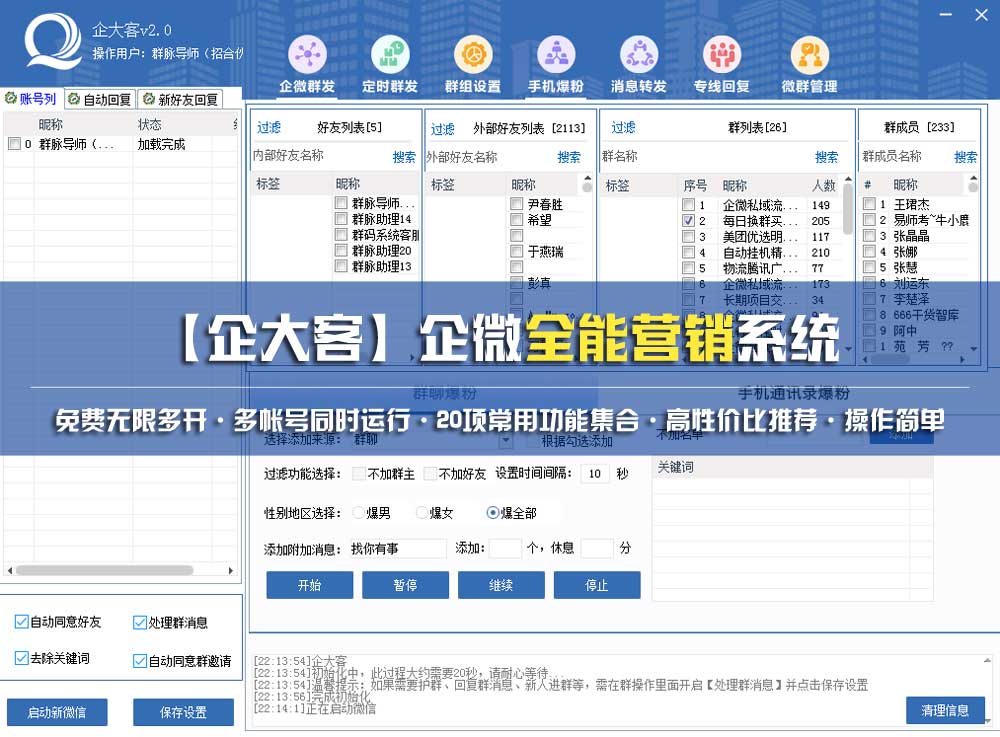Select the 爆全部 radio button
This screenshot has height=737, width=1000.
coord(492,513)
